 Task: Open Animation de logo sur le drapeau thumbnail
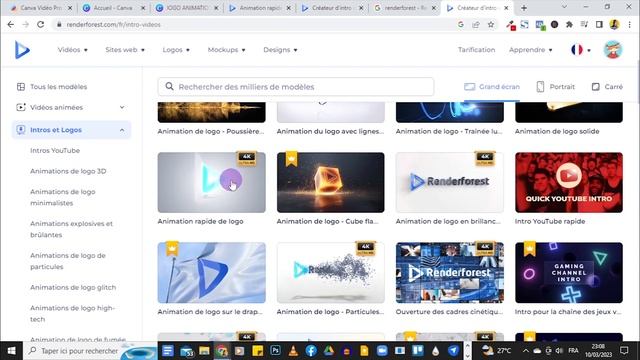tap(211, 273)
